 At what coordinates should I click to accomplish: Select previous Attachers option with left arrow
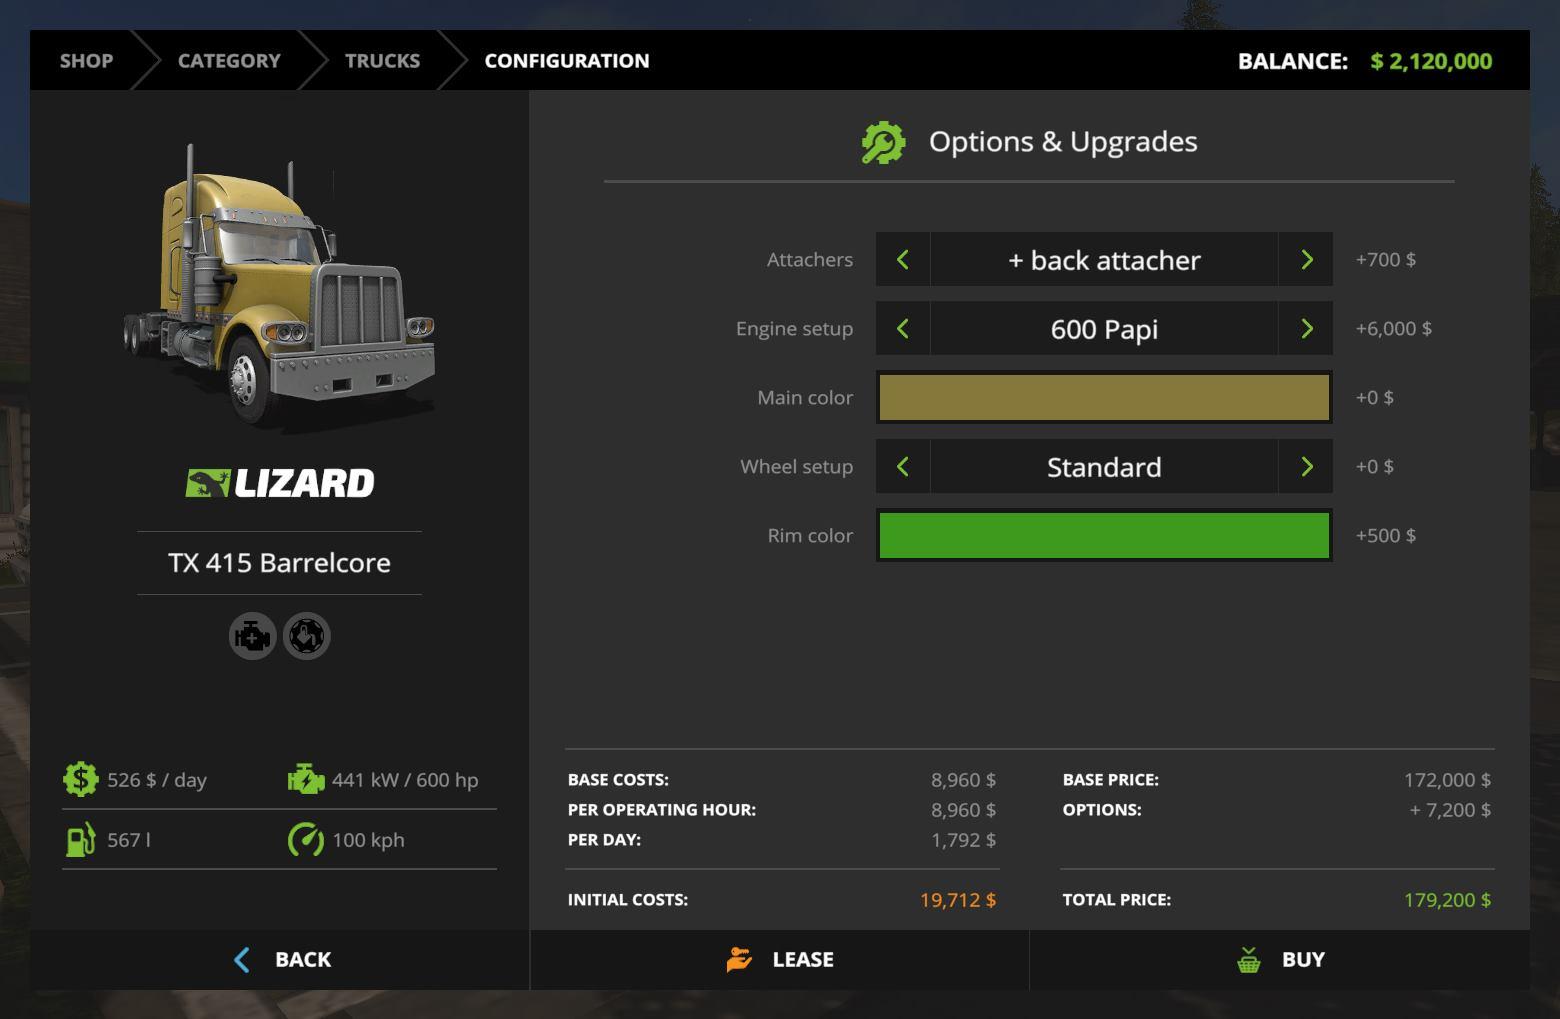[x=903, y=260]
